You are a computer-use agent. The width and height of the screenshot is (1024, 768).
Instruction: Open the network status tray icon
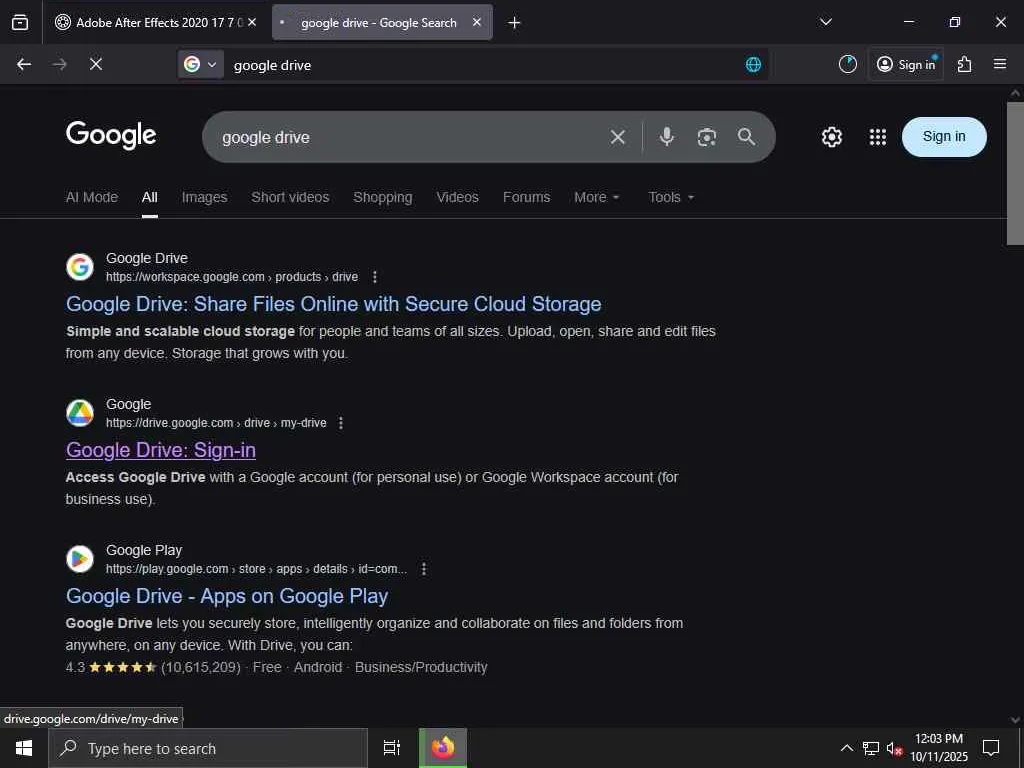(x=871, y=748)
